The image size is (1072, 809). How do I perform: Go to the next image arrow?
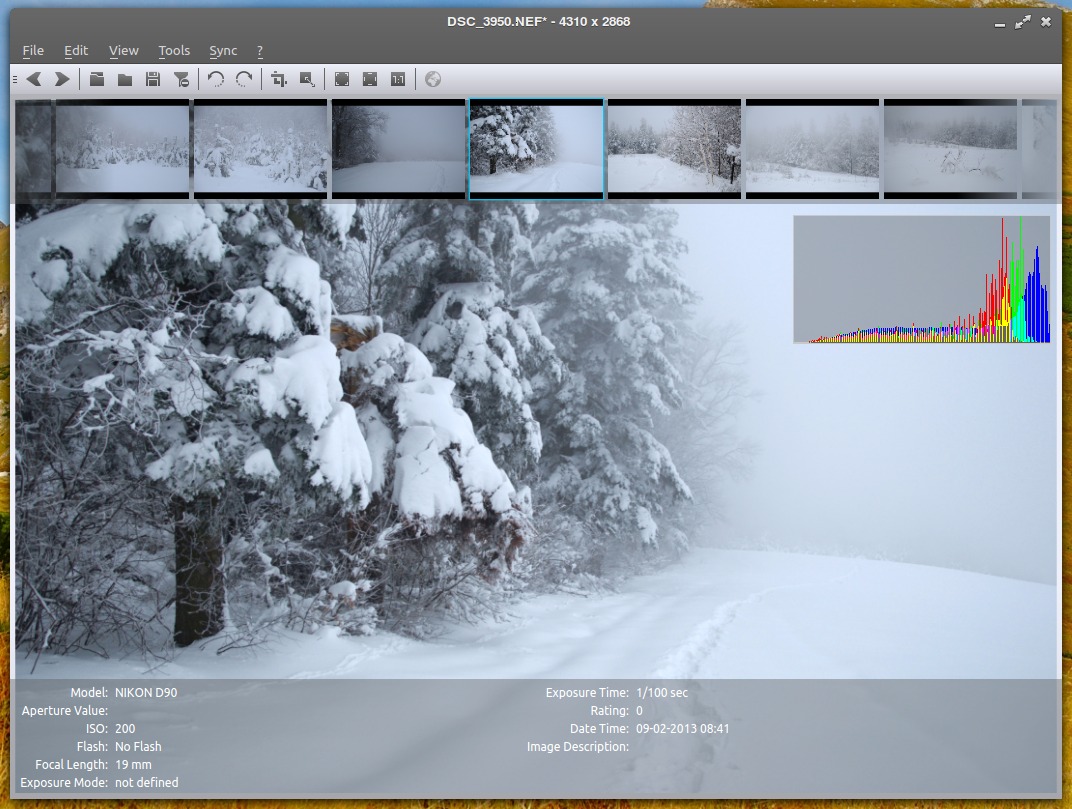click(62, 79)
